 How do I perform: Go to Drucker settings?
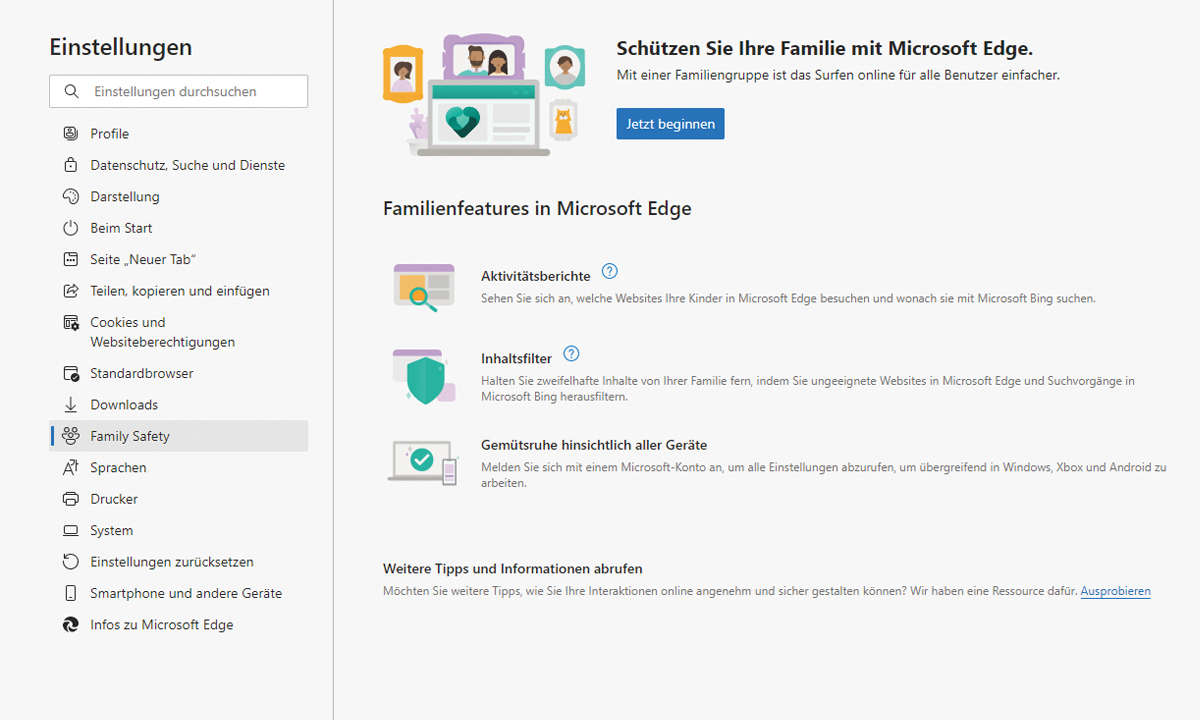tap(178, 499)
